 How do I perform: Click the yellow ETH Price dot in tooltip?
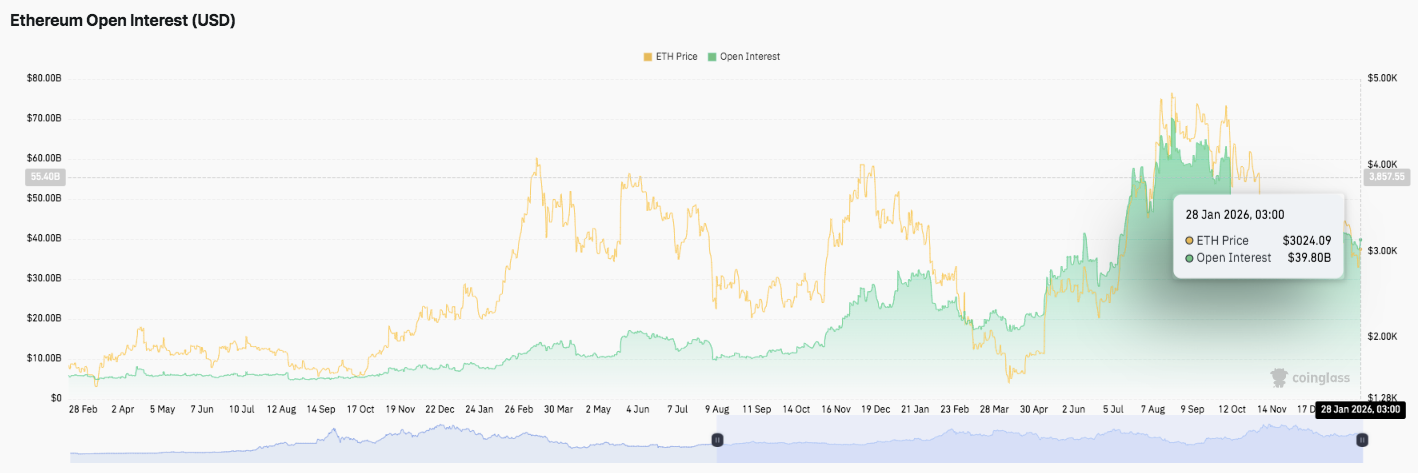(x=1189, y=241)
